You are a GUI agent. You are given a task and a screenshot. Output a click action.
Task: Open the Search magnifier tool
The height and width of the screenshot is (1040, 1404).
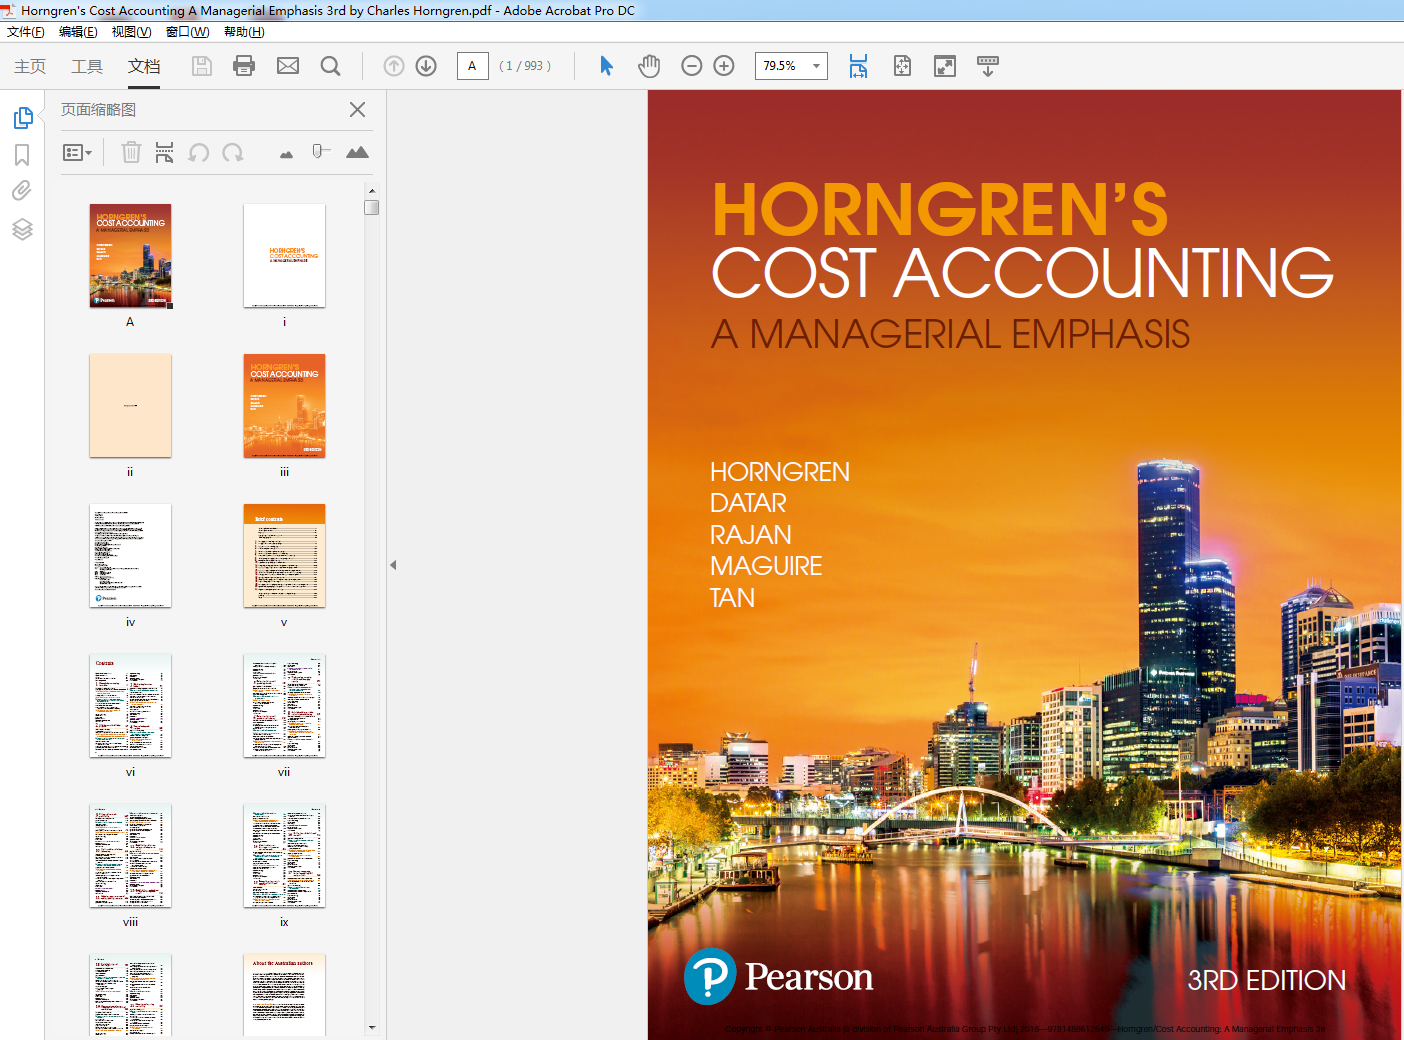tap(330, 66)
